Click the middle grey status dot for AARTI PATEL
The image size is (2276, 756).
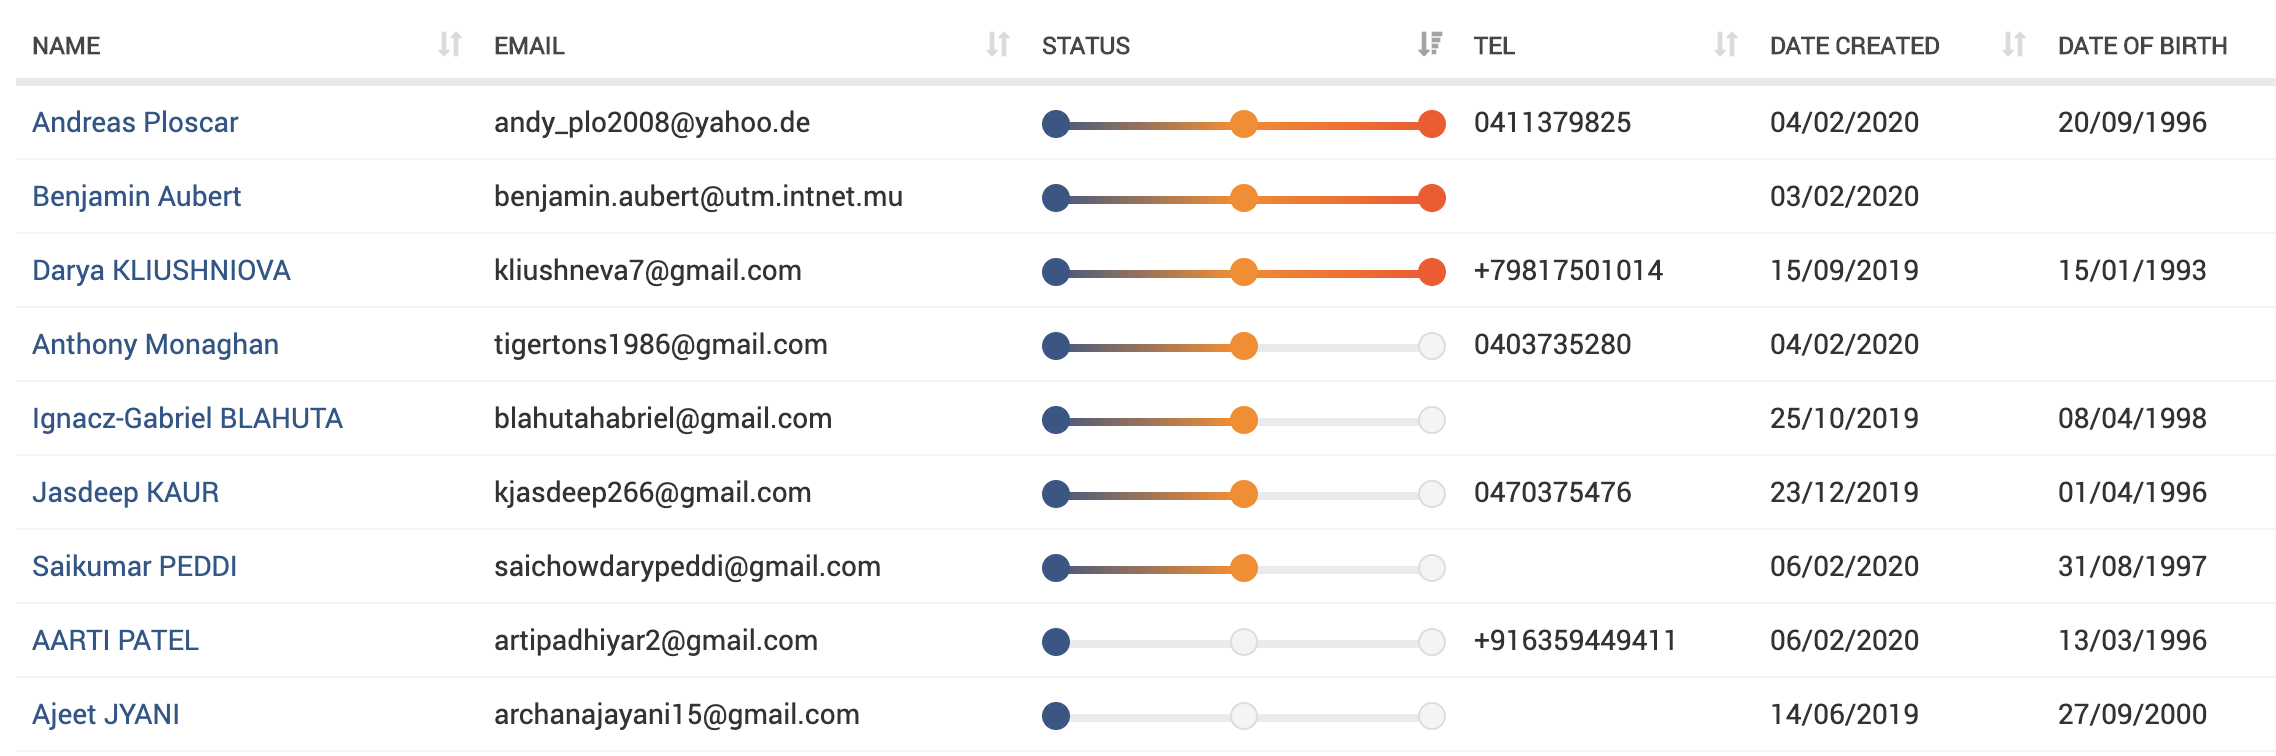[1244, 642]
